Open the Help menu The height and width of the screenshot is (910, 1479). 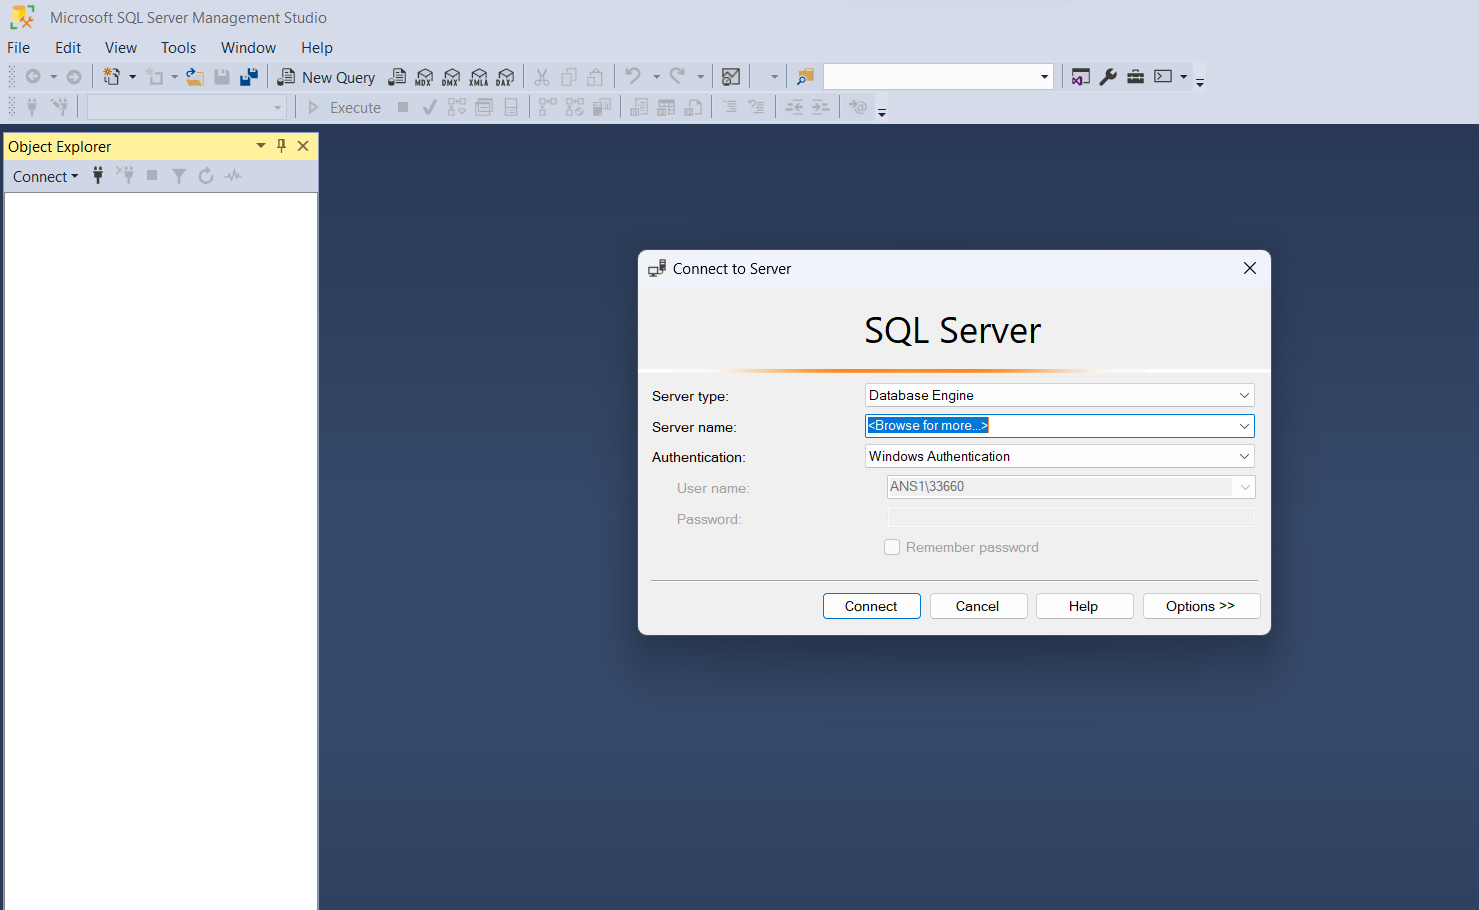[317, 47]
